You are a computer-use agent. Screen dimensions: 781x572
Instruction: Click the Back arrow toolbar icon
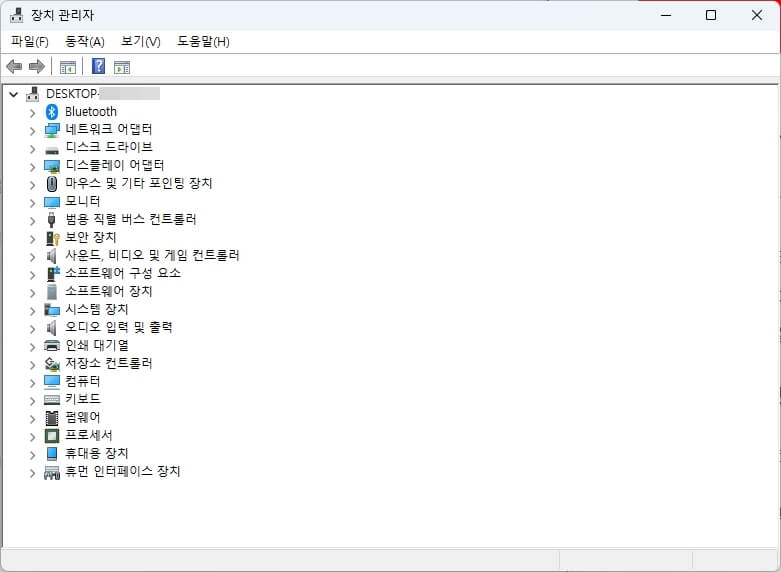[x=14, y=66]
